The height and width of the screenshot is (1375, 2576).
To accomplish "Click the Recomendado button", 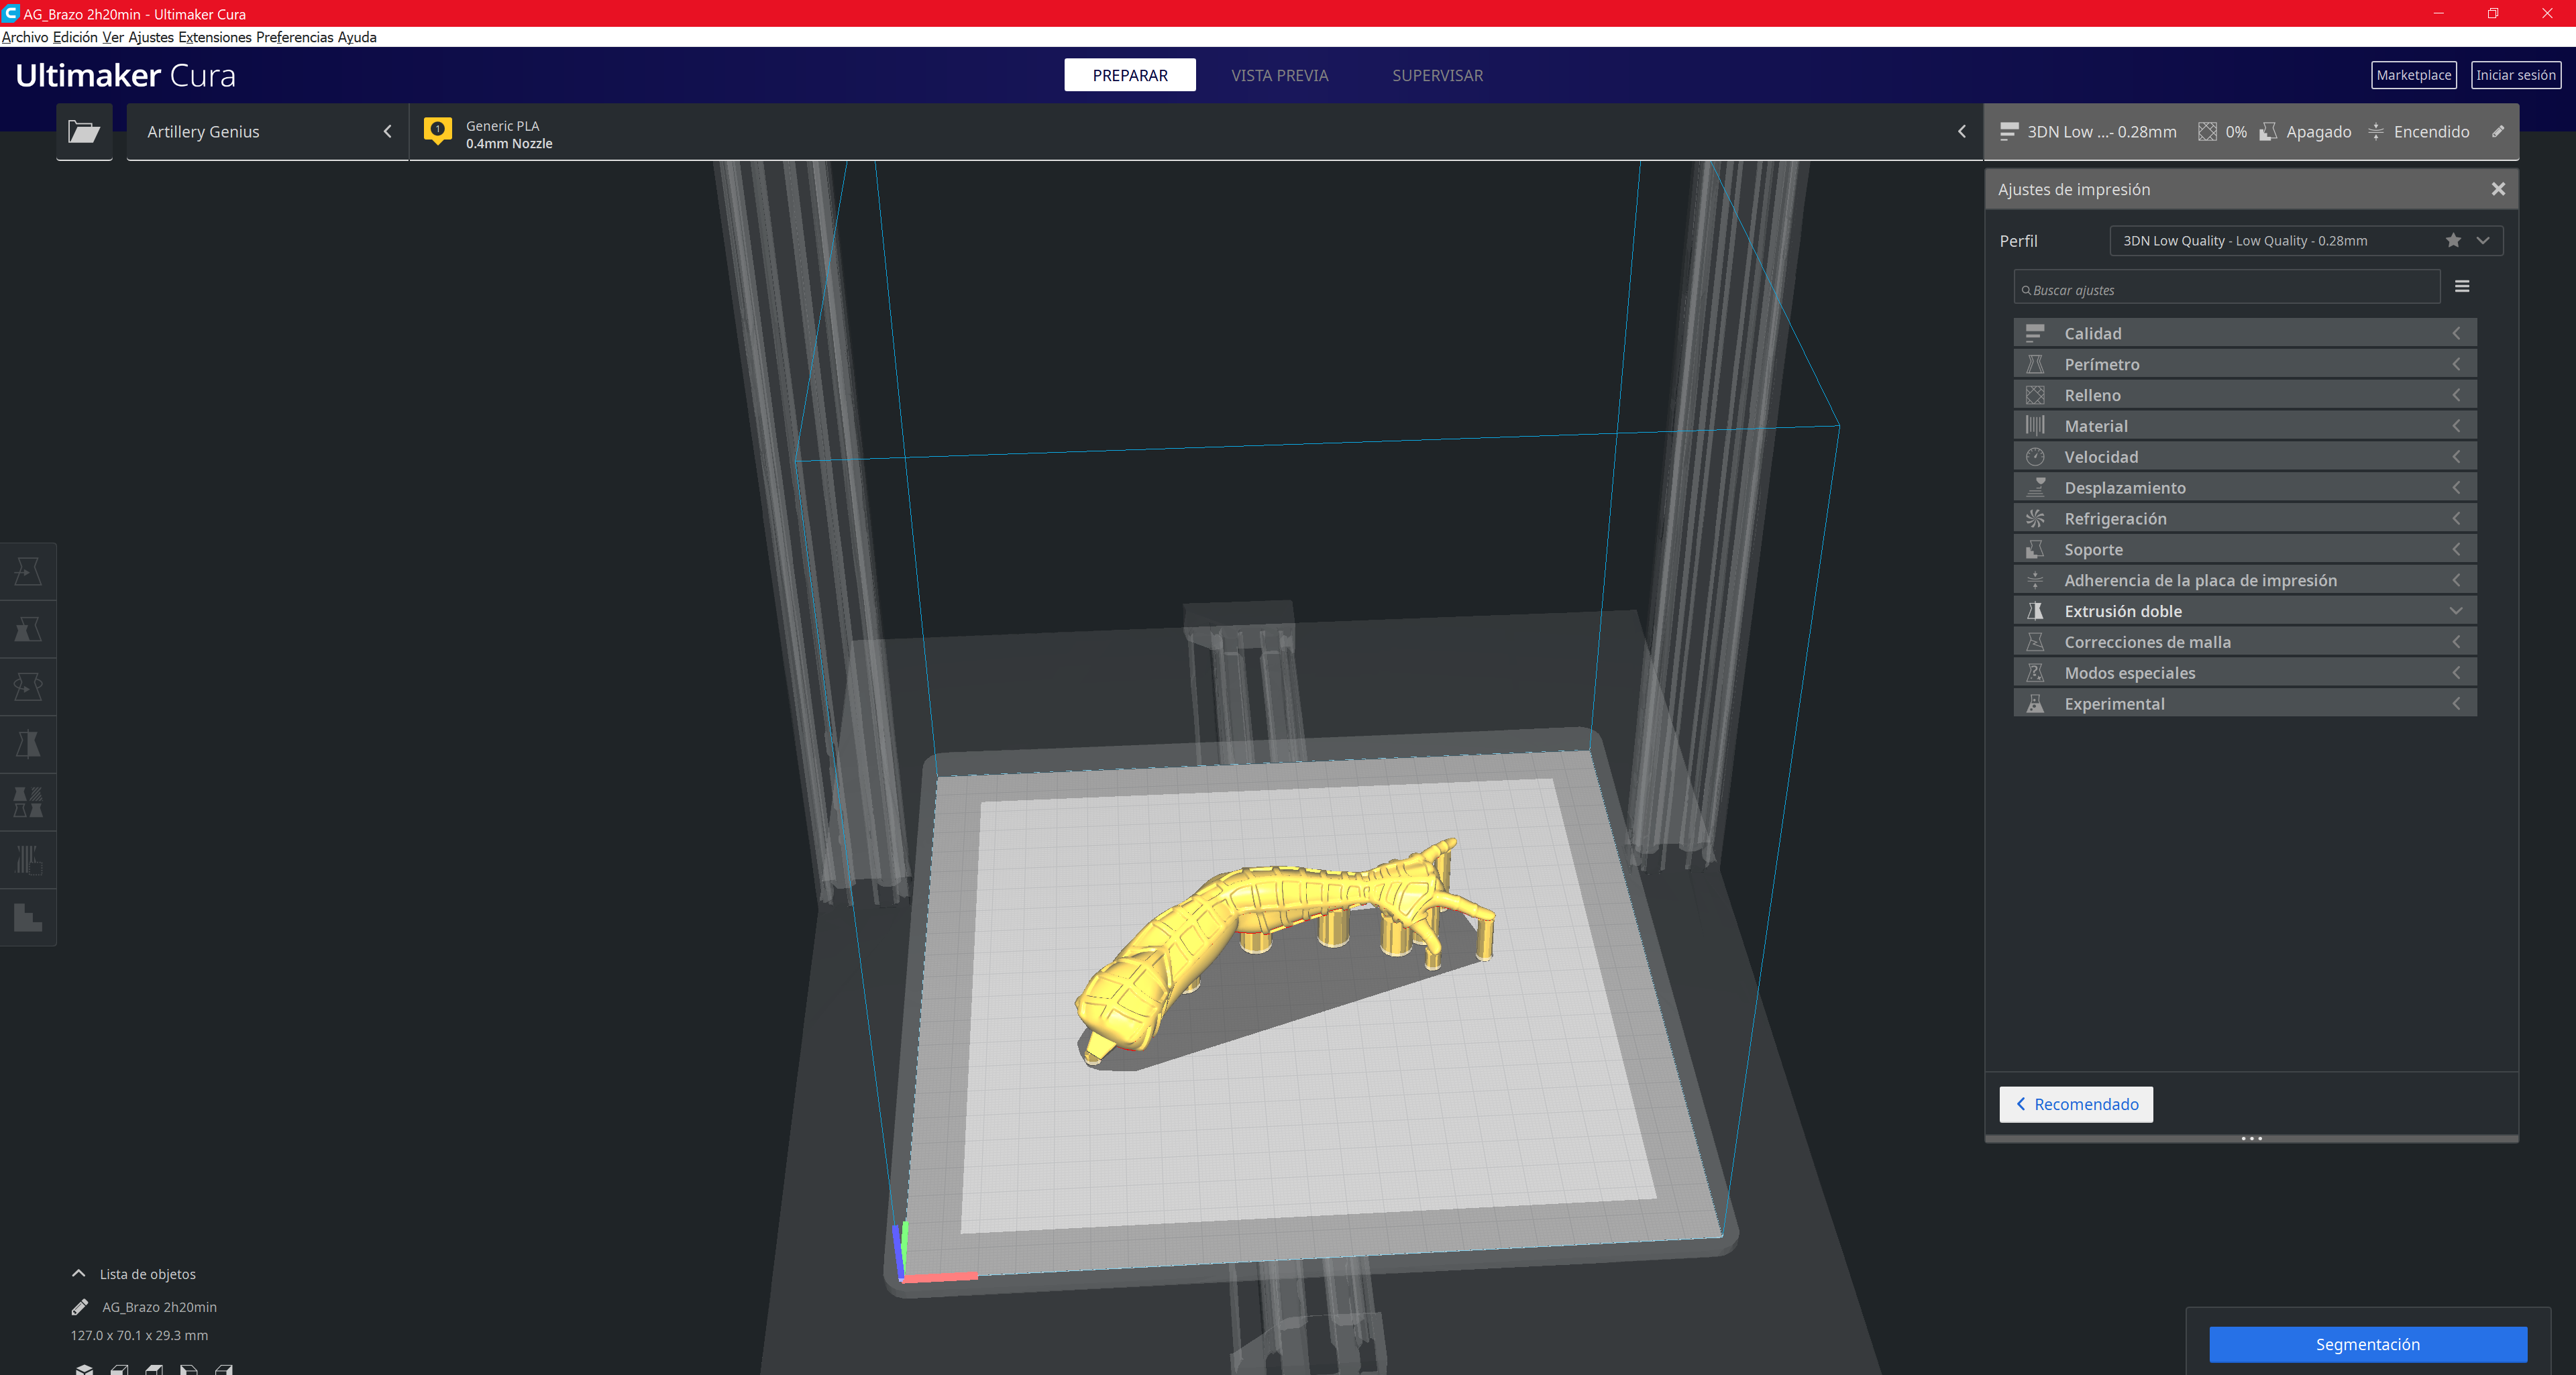I will tap(2076, 1104).
